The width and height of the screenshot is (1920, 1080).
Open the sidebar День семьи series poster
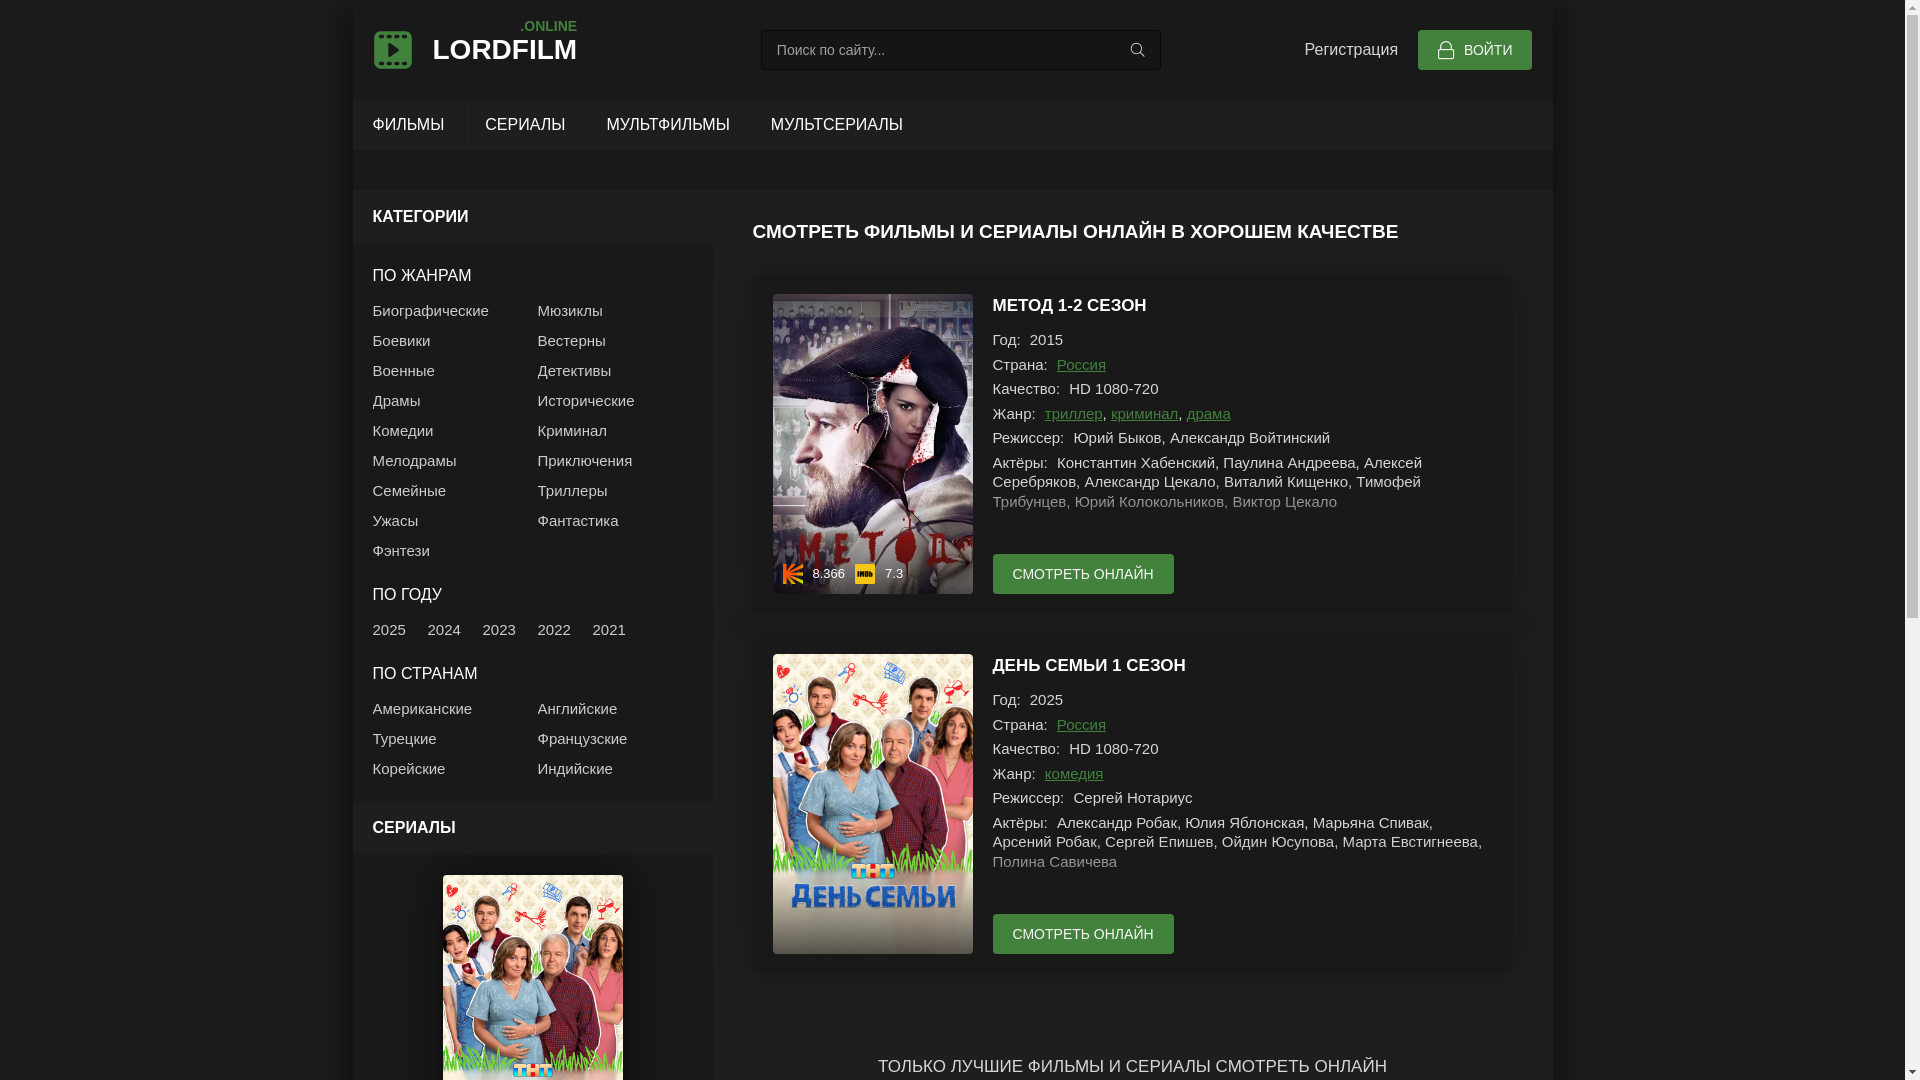[x=532, y=976]
